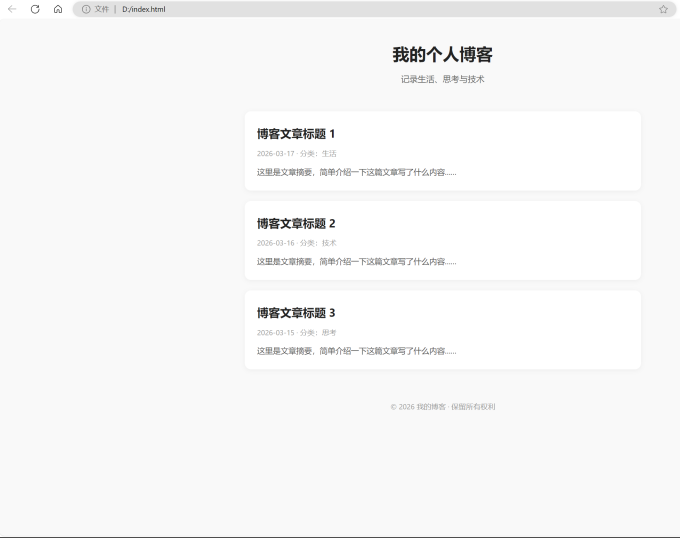
Task: Click the D:/index.html address field
Action: point(144,9)
